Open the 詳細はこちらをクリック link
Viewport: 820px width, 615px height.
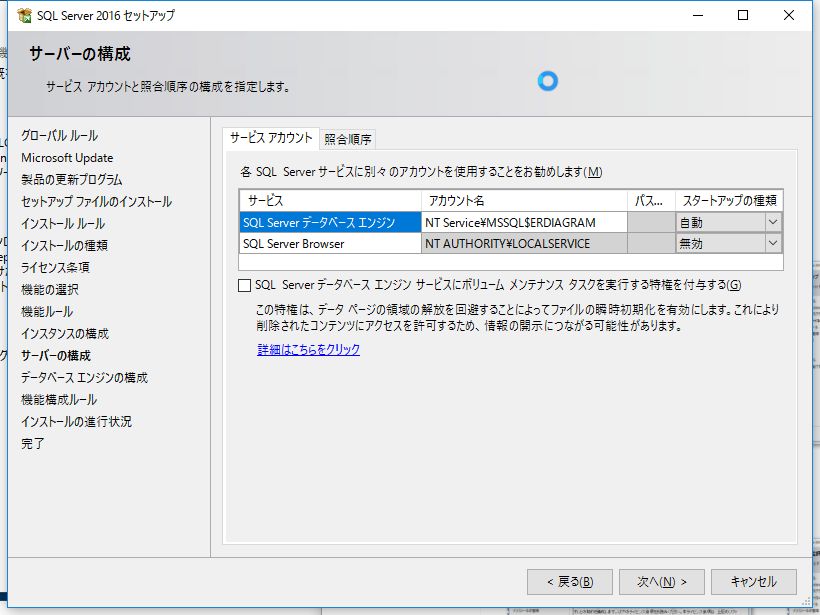pyautogui.click(x=309, y=349)
